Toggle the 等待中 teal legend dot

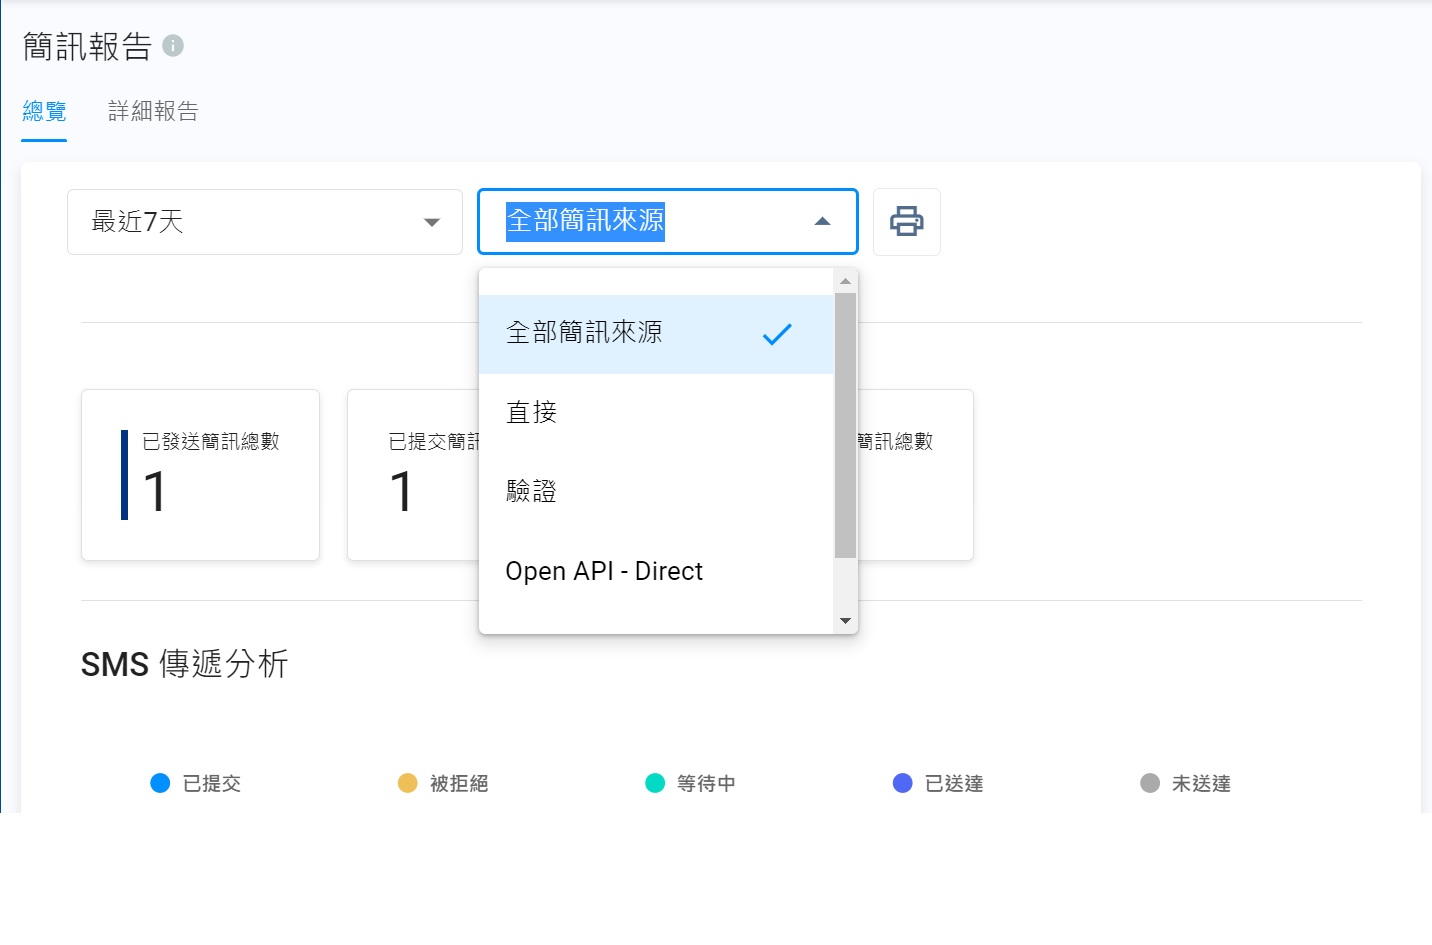click(x=655, y=783)
